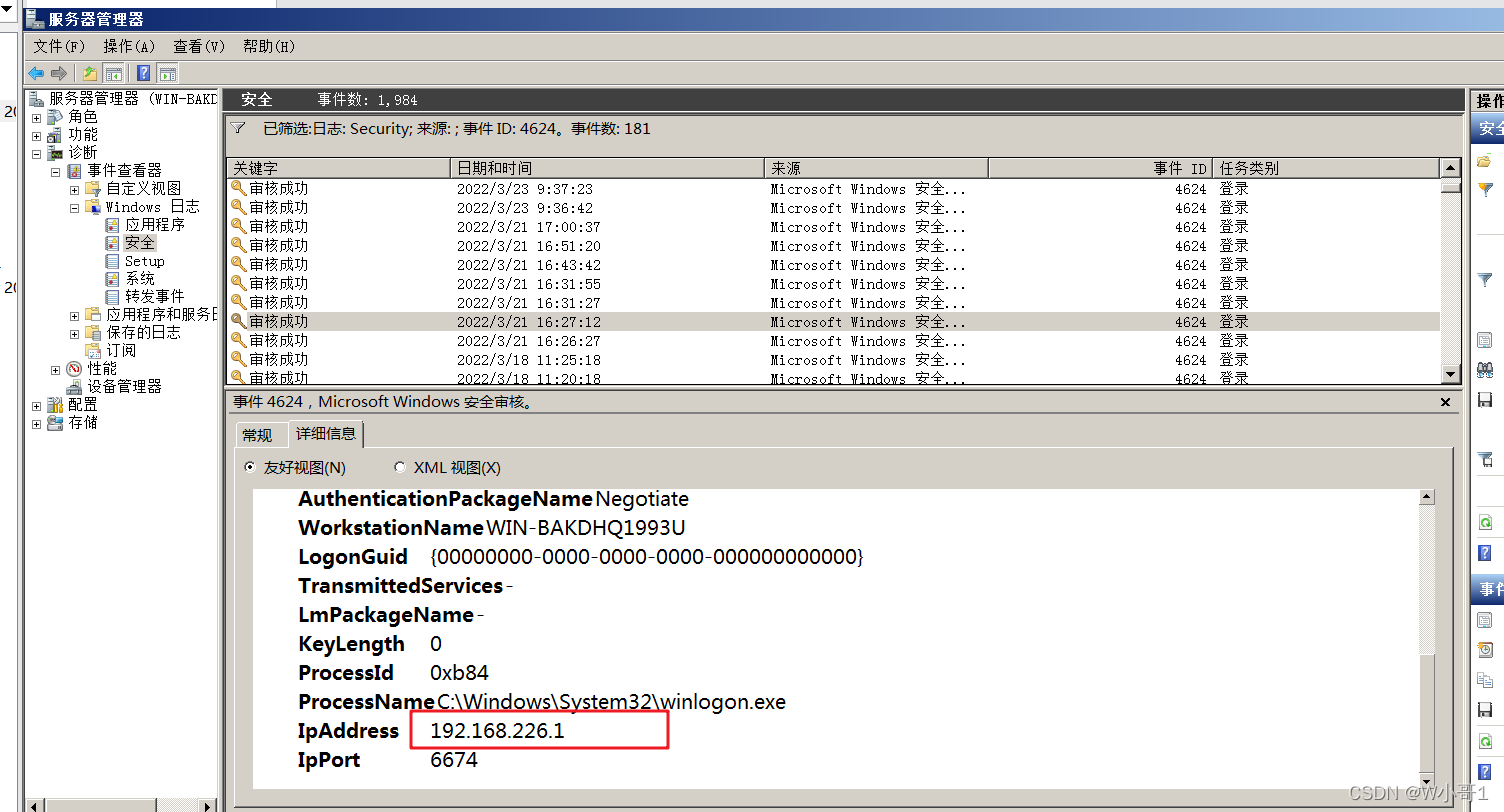The image size is (1504, 812).
Task: Click the save filter to custom view icon
Action: click(1485, 459)
